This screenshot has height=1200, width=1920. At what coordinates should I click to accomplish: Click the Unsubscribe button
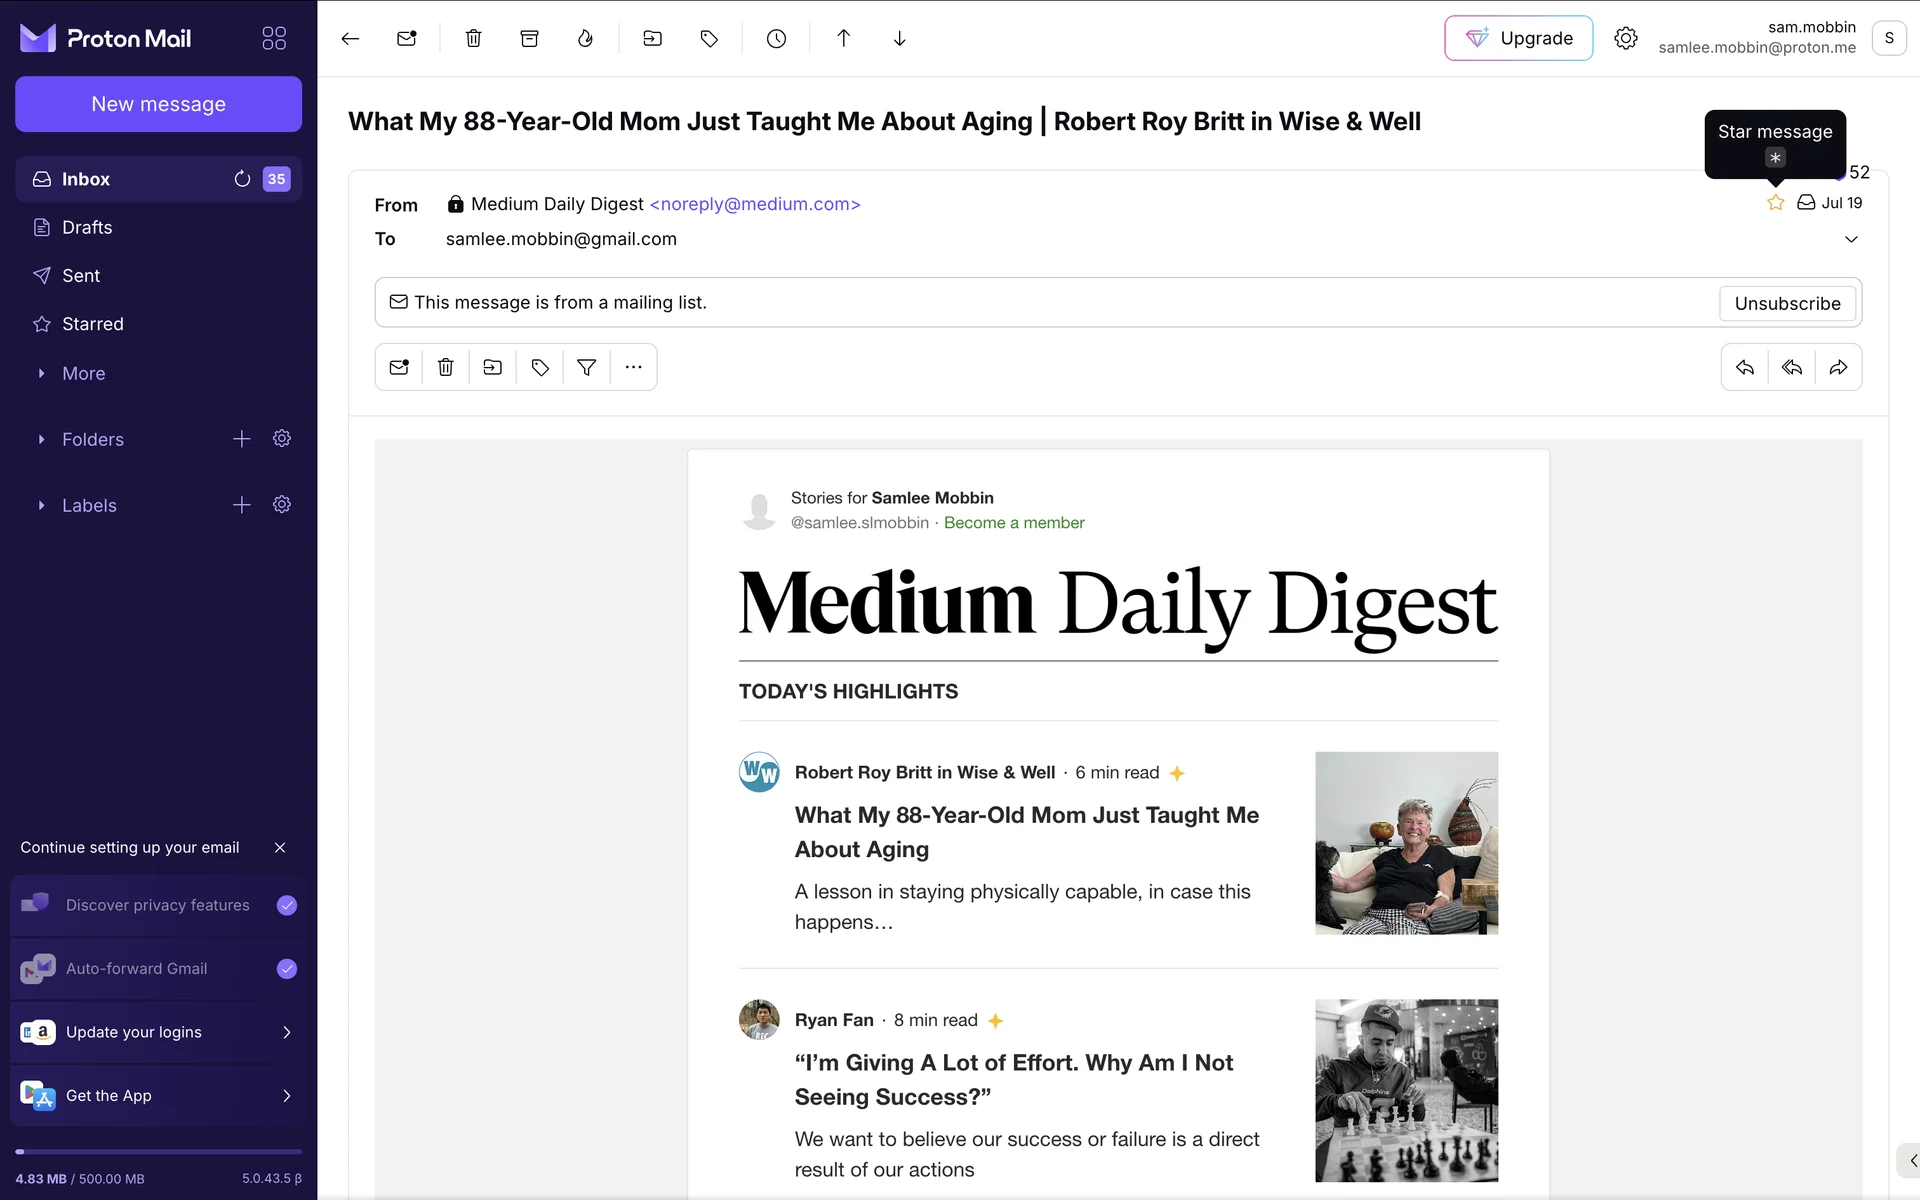coord(1787,303)
